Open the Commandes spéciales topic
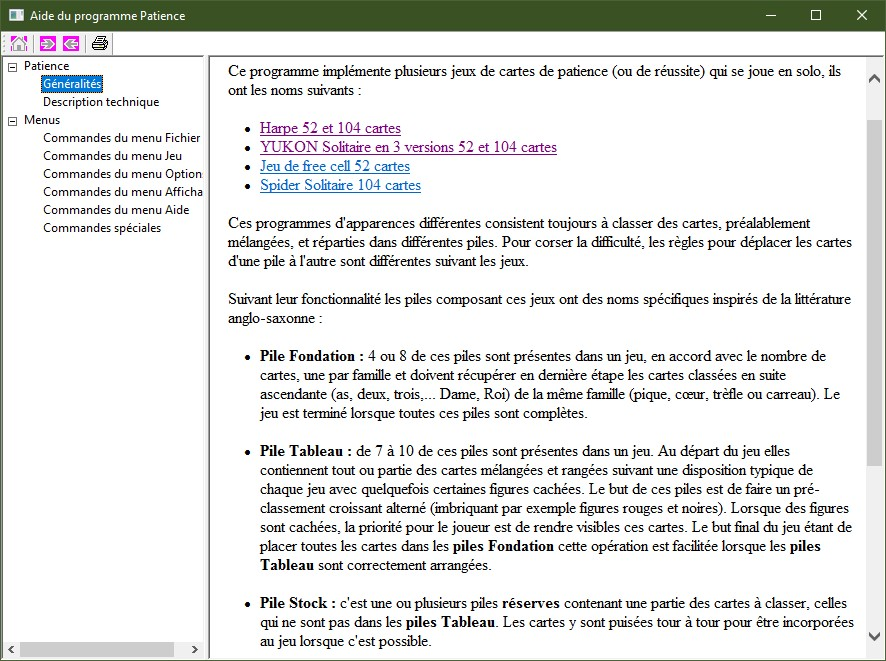The width and height of the screenshot is (886, 661). point(102,228)
